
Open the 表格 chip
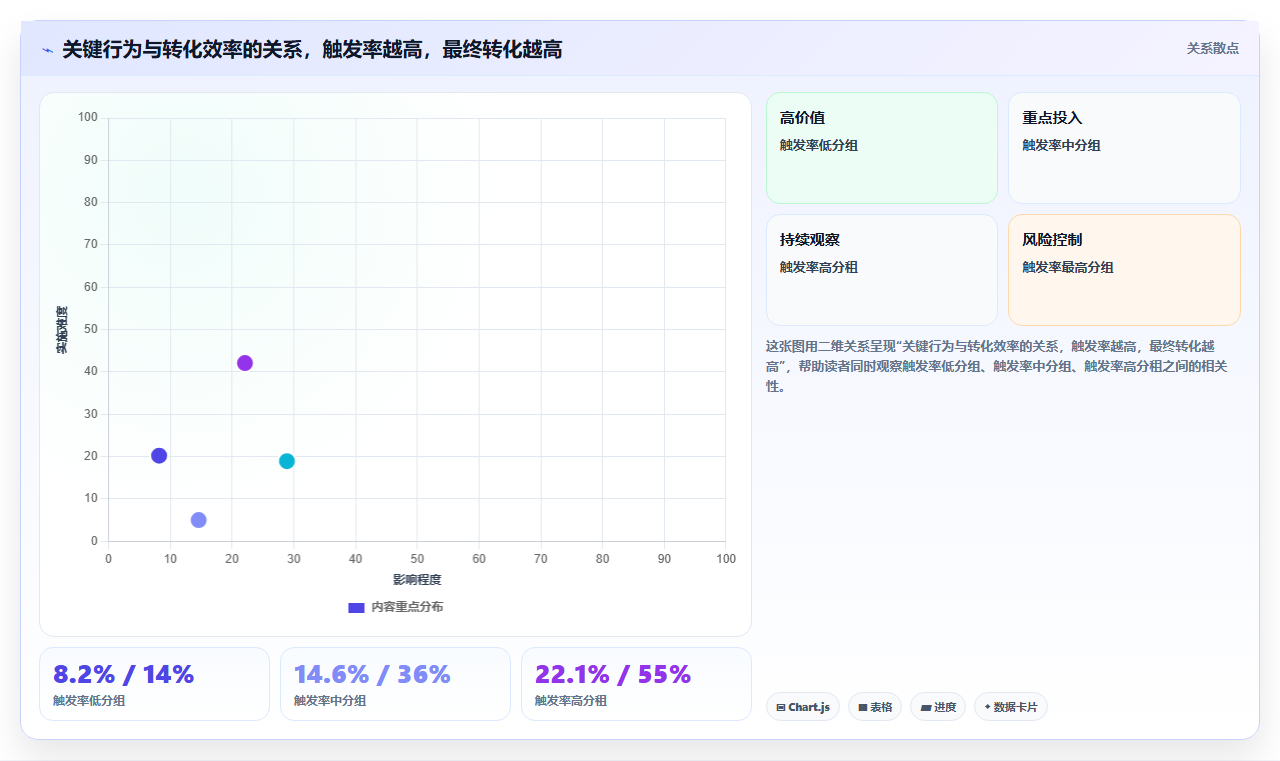875,707
